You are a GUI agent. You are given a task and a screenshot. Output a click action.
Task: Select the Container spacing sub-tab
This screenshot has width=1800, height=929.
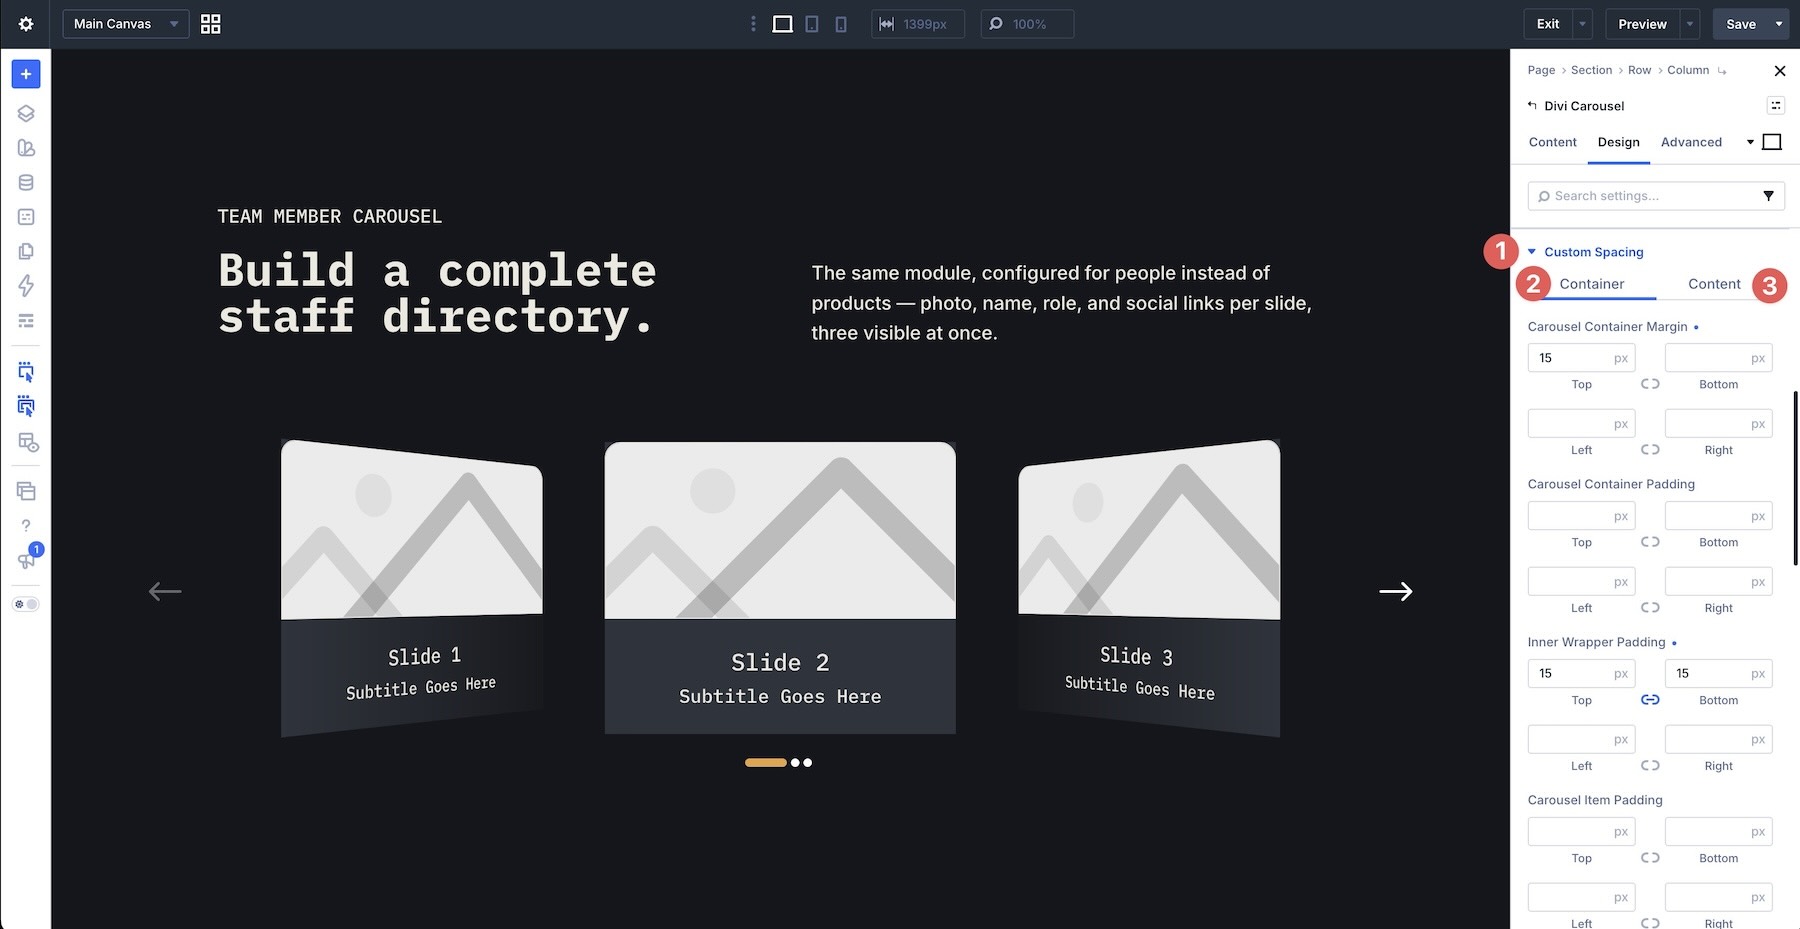[1592, 284]
